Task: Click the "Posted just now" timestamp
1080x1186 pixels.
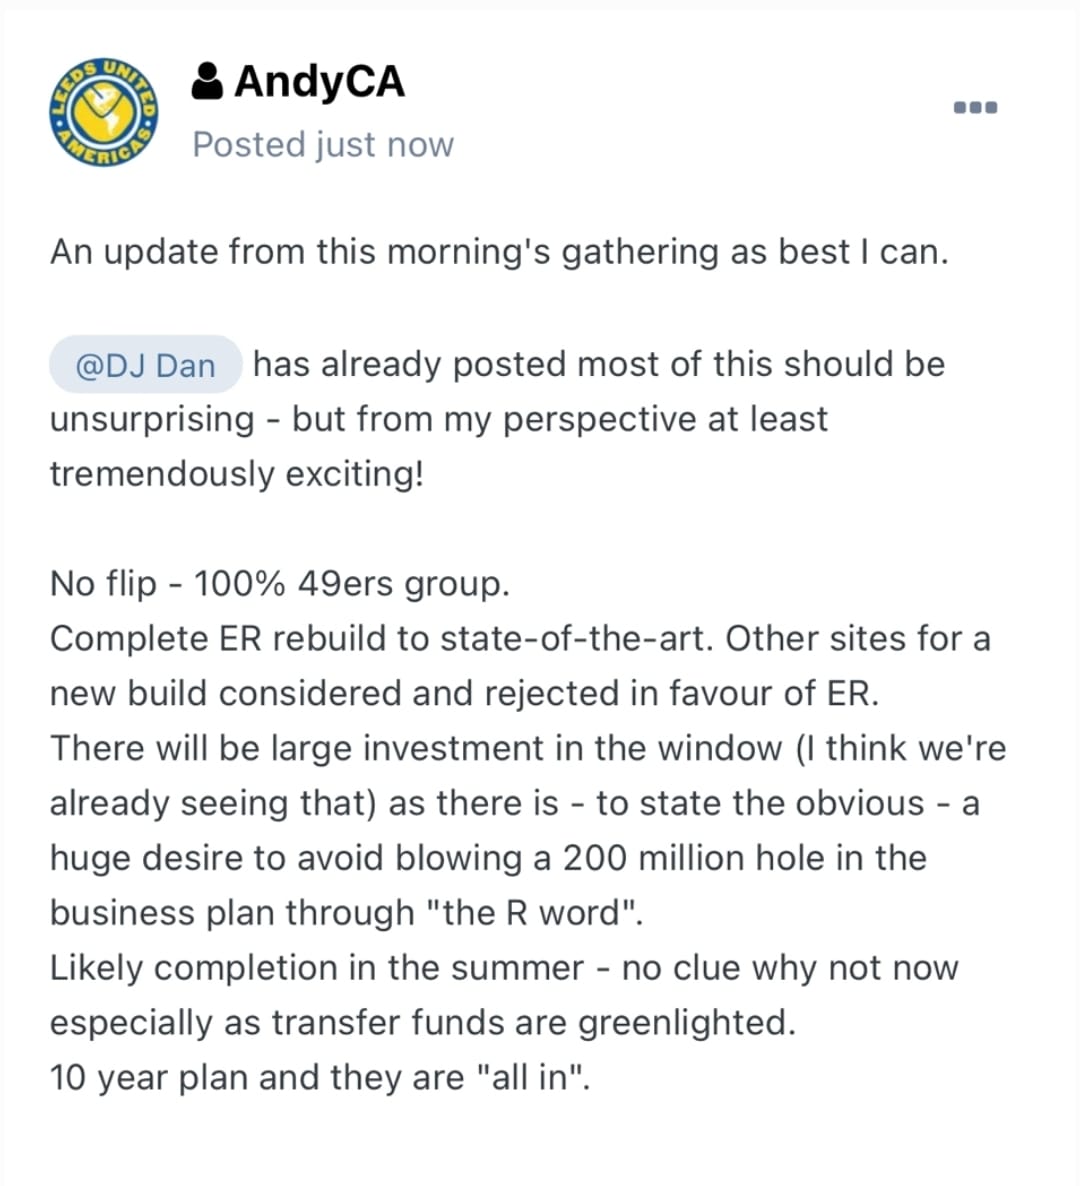Action: 323,145
